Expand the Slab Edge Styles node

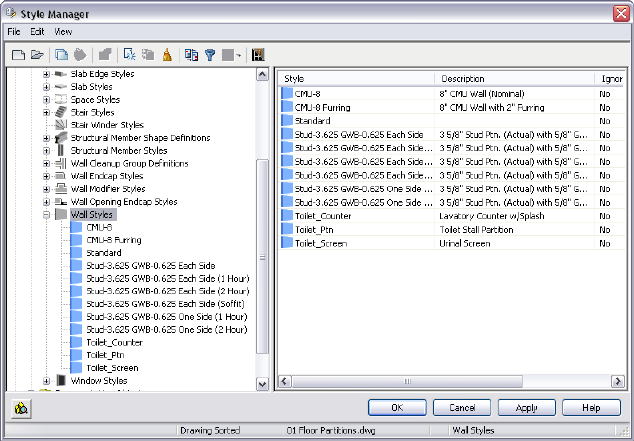46,74
